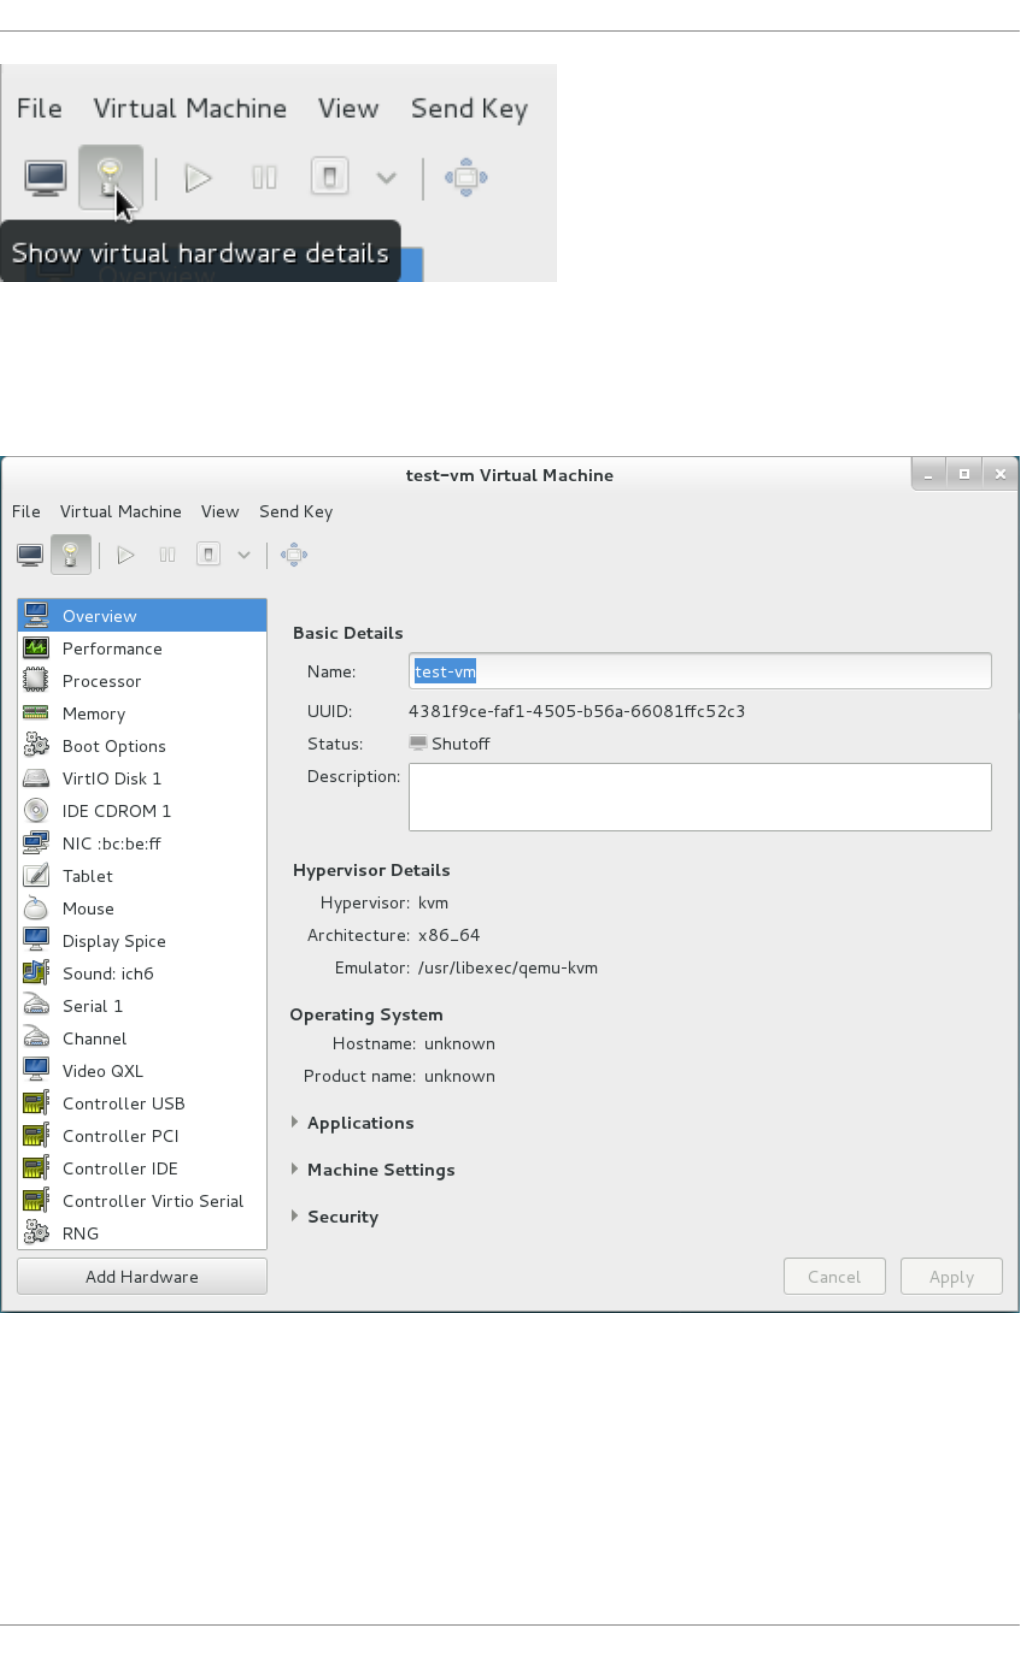Select the Sound: ich6 icon

pyautogui.click(x=36, y=973)
